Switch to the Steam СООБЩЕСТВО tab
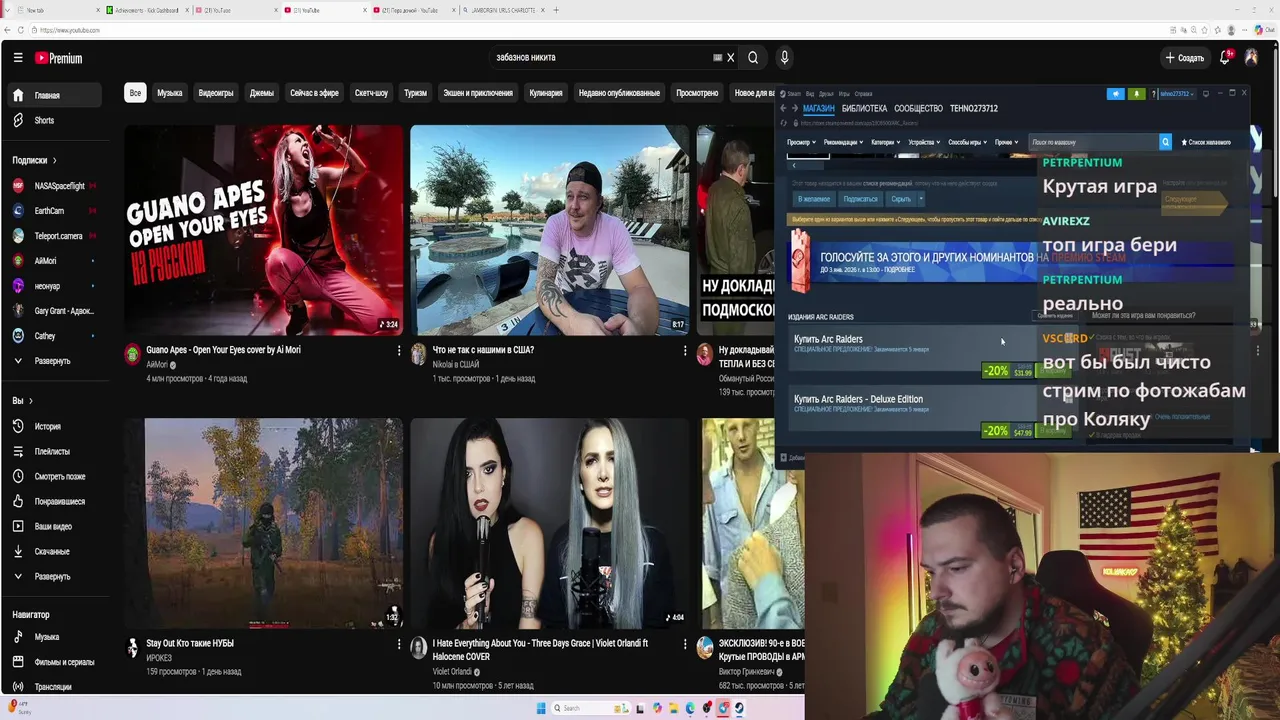1280x720 pixels. pos(918,108)
